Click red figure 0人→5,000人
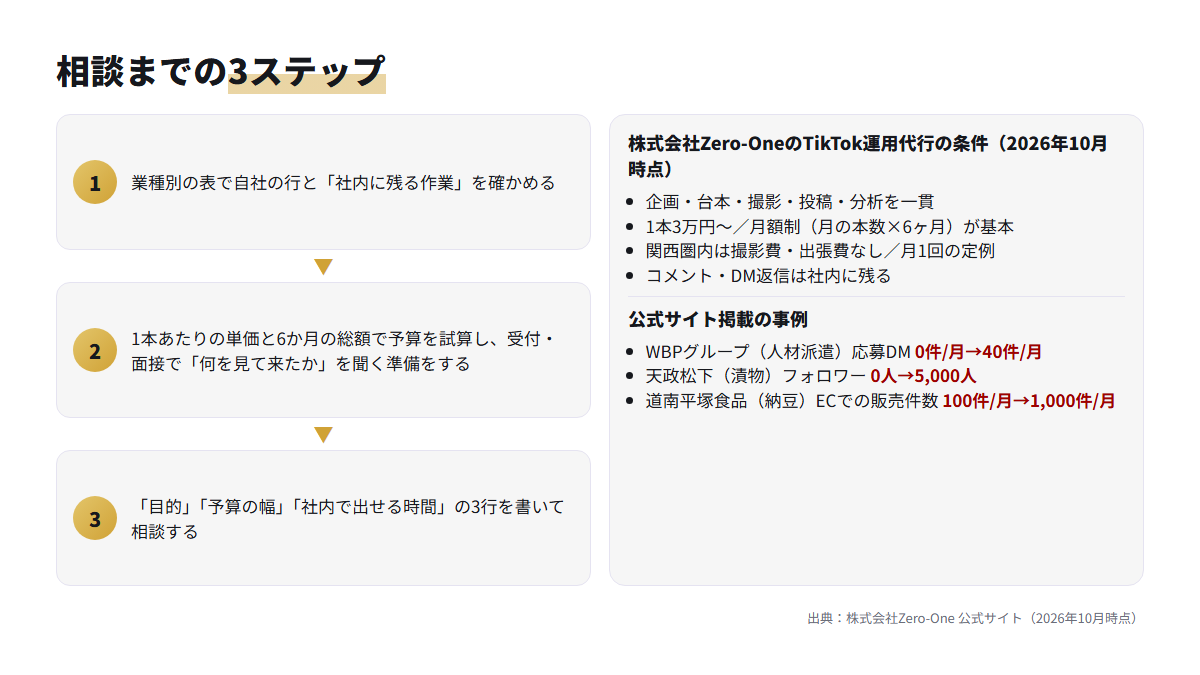Image resolution: width=1200 pixels, height=675 pixels. point(923,376)
